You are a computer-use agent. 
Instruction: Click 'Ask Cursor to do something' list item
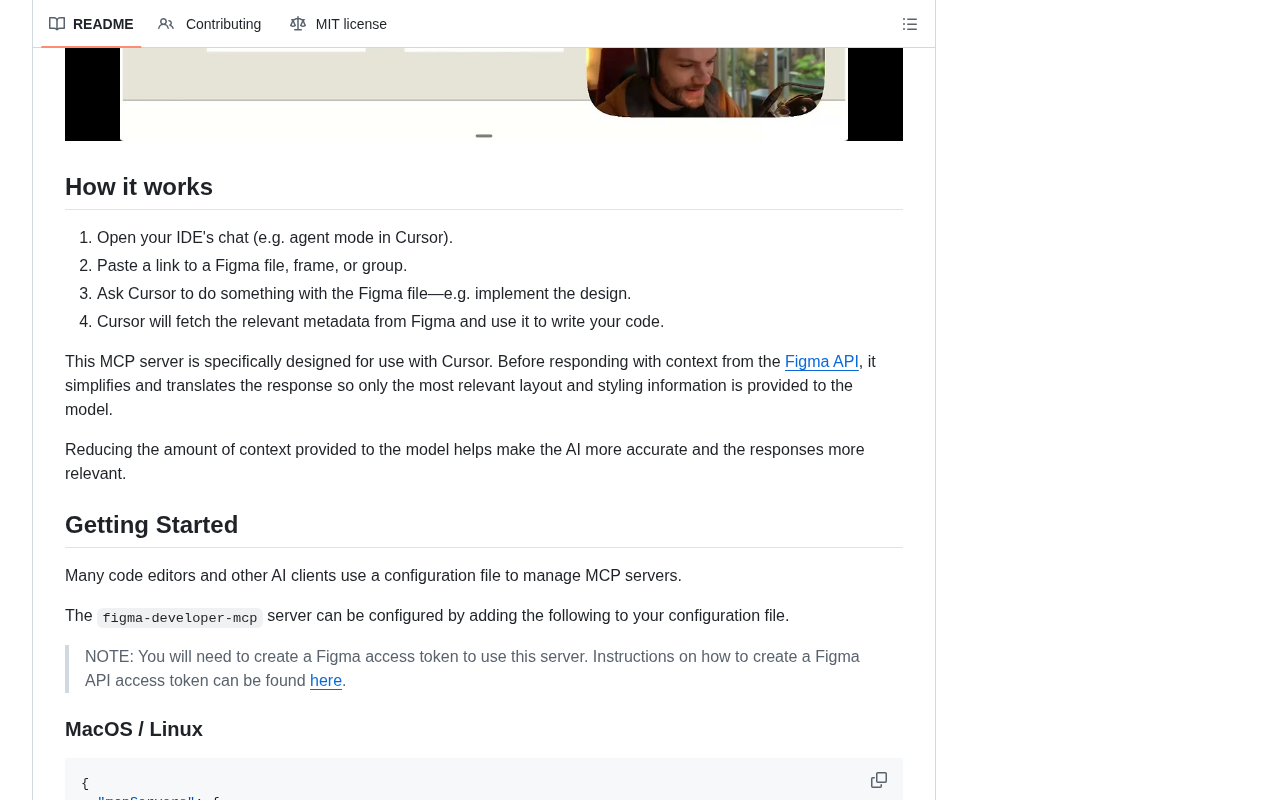(x=364, y=294)
